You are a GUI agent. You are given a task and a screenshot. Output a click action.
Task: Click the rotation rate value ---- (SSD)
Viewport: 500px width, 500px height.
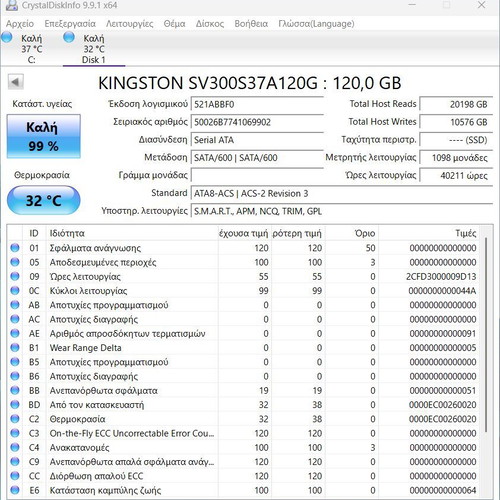click(456, 140)
